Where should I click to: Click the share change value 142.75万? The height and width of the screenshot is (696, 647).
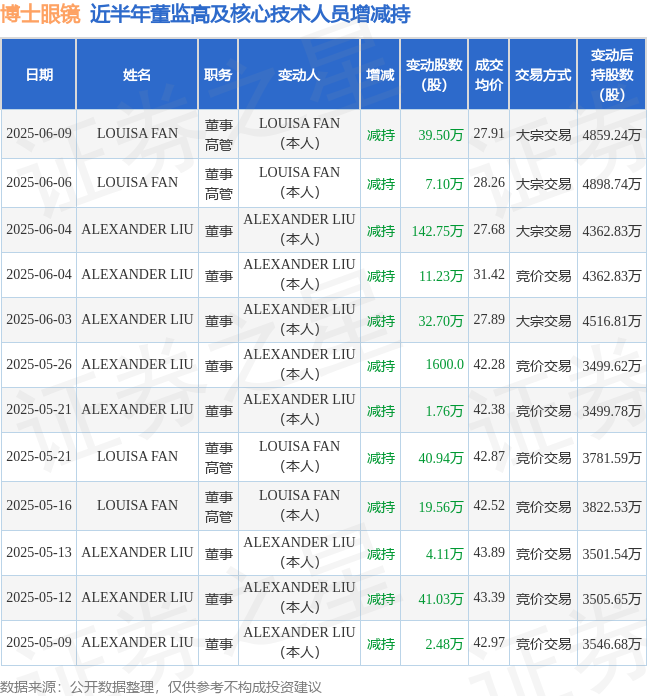[x=438, y=231]
